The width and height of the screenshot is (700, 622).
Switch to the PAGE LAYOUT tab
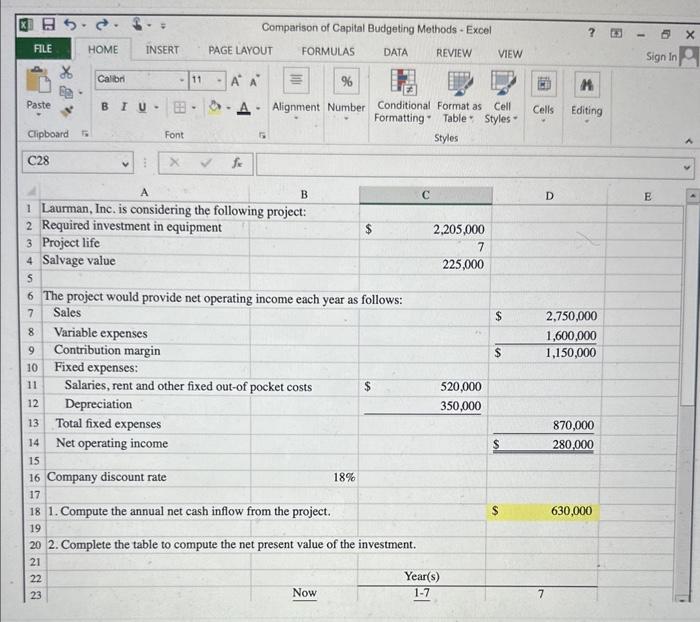(240, 51)
